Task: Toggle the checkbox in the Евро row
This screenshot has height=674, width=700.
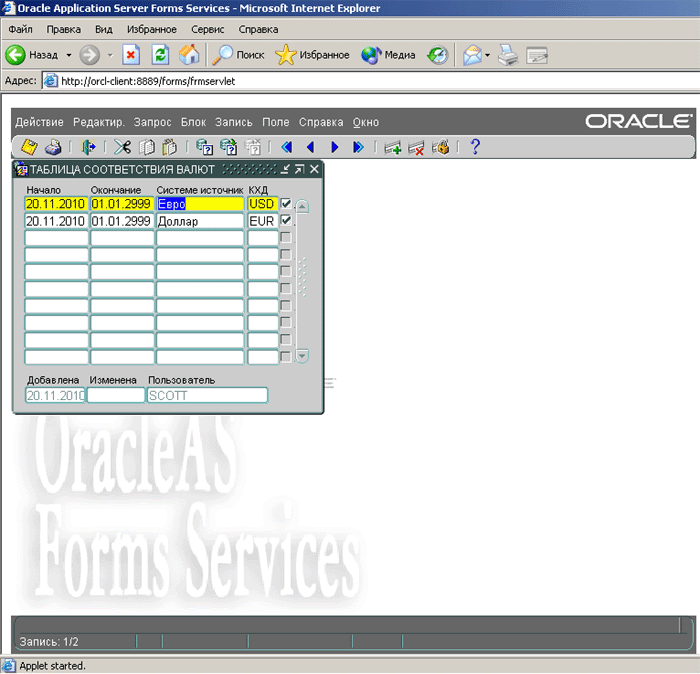Action: tap(286, 204)
